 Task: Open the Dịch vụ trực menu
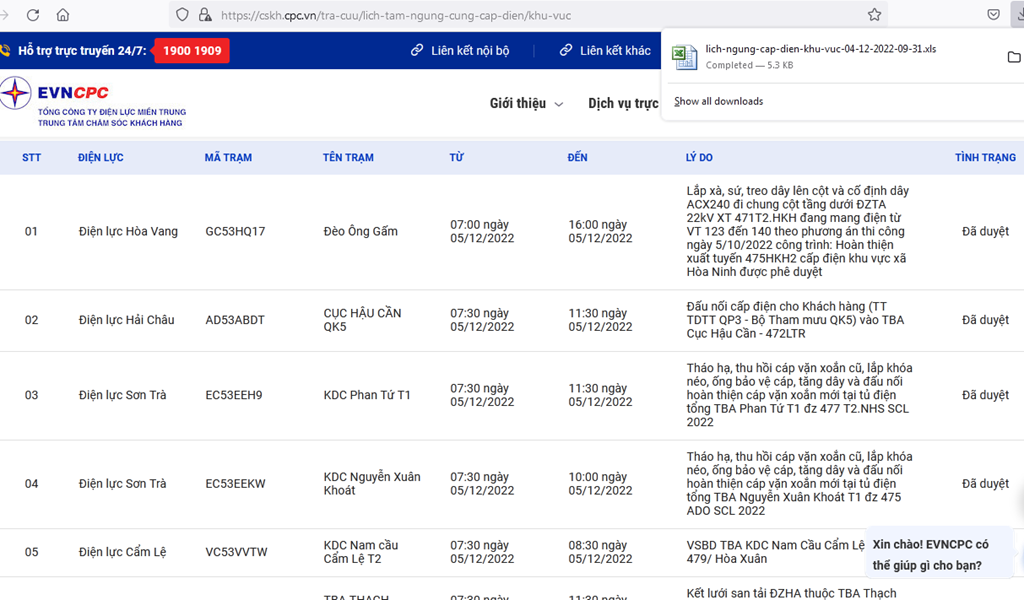coord(623,103)
